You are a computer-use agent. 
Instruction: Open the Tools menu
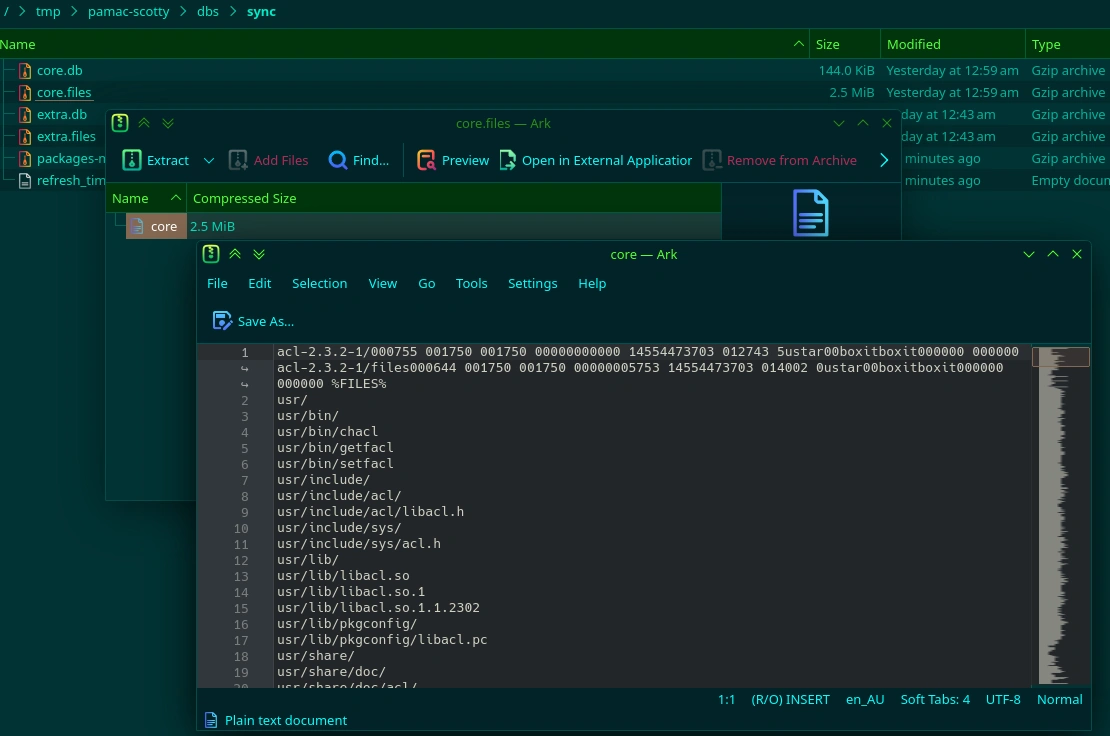click(471, 284)
